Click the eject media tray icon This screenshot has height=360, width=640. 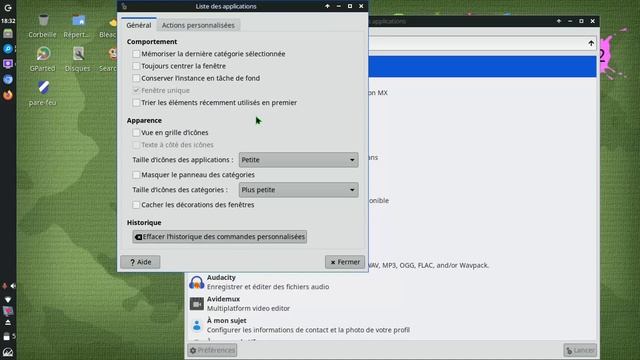8,322
